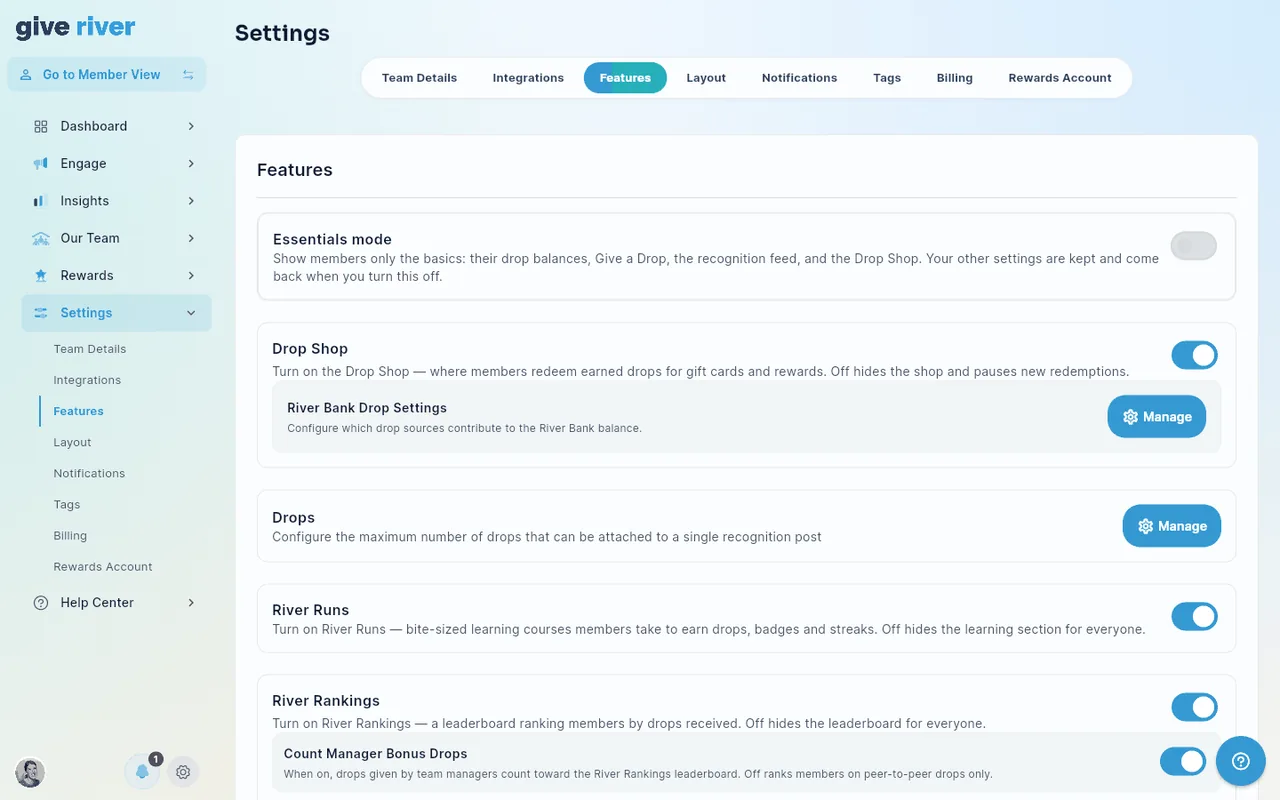Viewport: 1280px width, 800px height.
Task: Expand the Our Team chevron
Action: (191, 238)
